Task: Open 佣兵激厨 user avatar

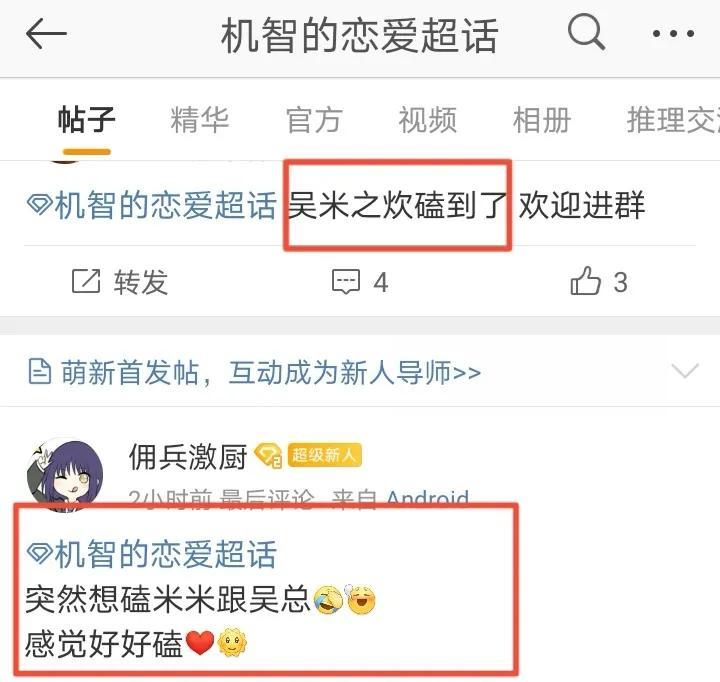Action: (x=64, y=474)
